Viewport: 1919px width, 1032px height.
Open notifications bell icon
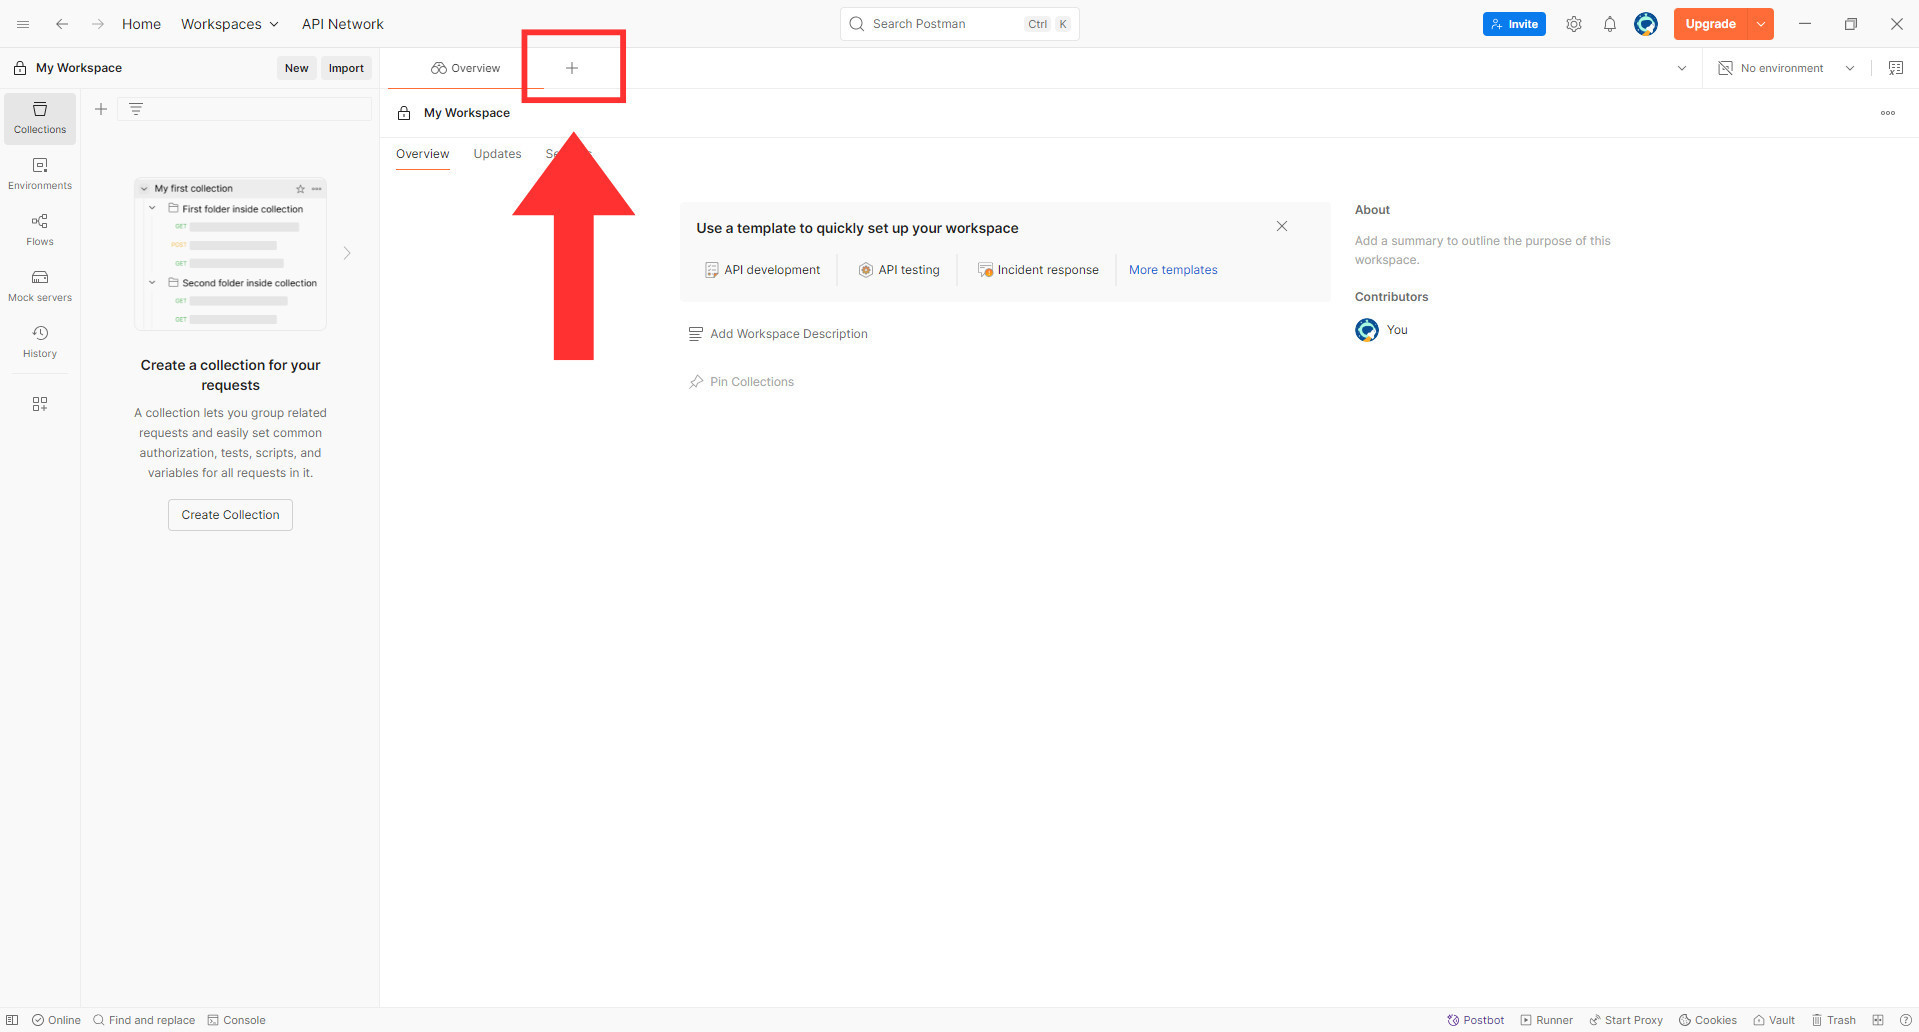(1610, 24)
